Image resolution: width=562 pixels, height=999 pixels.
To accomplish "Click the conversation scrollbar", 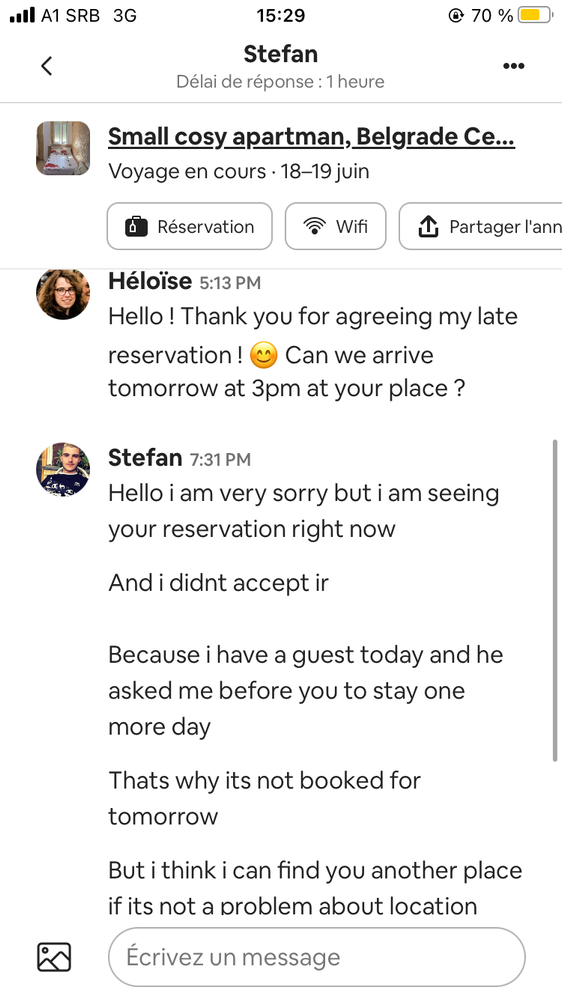I will tap(555, 600).
